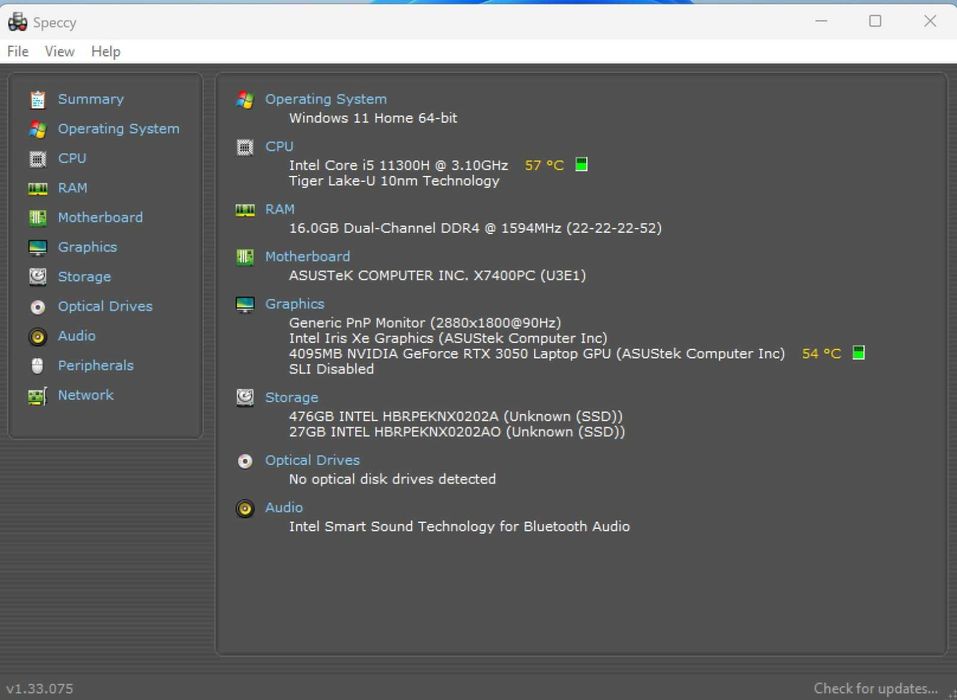Click the green CPU temperature indicator icon
957x700 pixels.
[581, 164]
